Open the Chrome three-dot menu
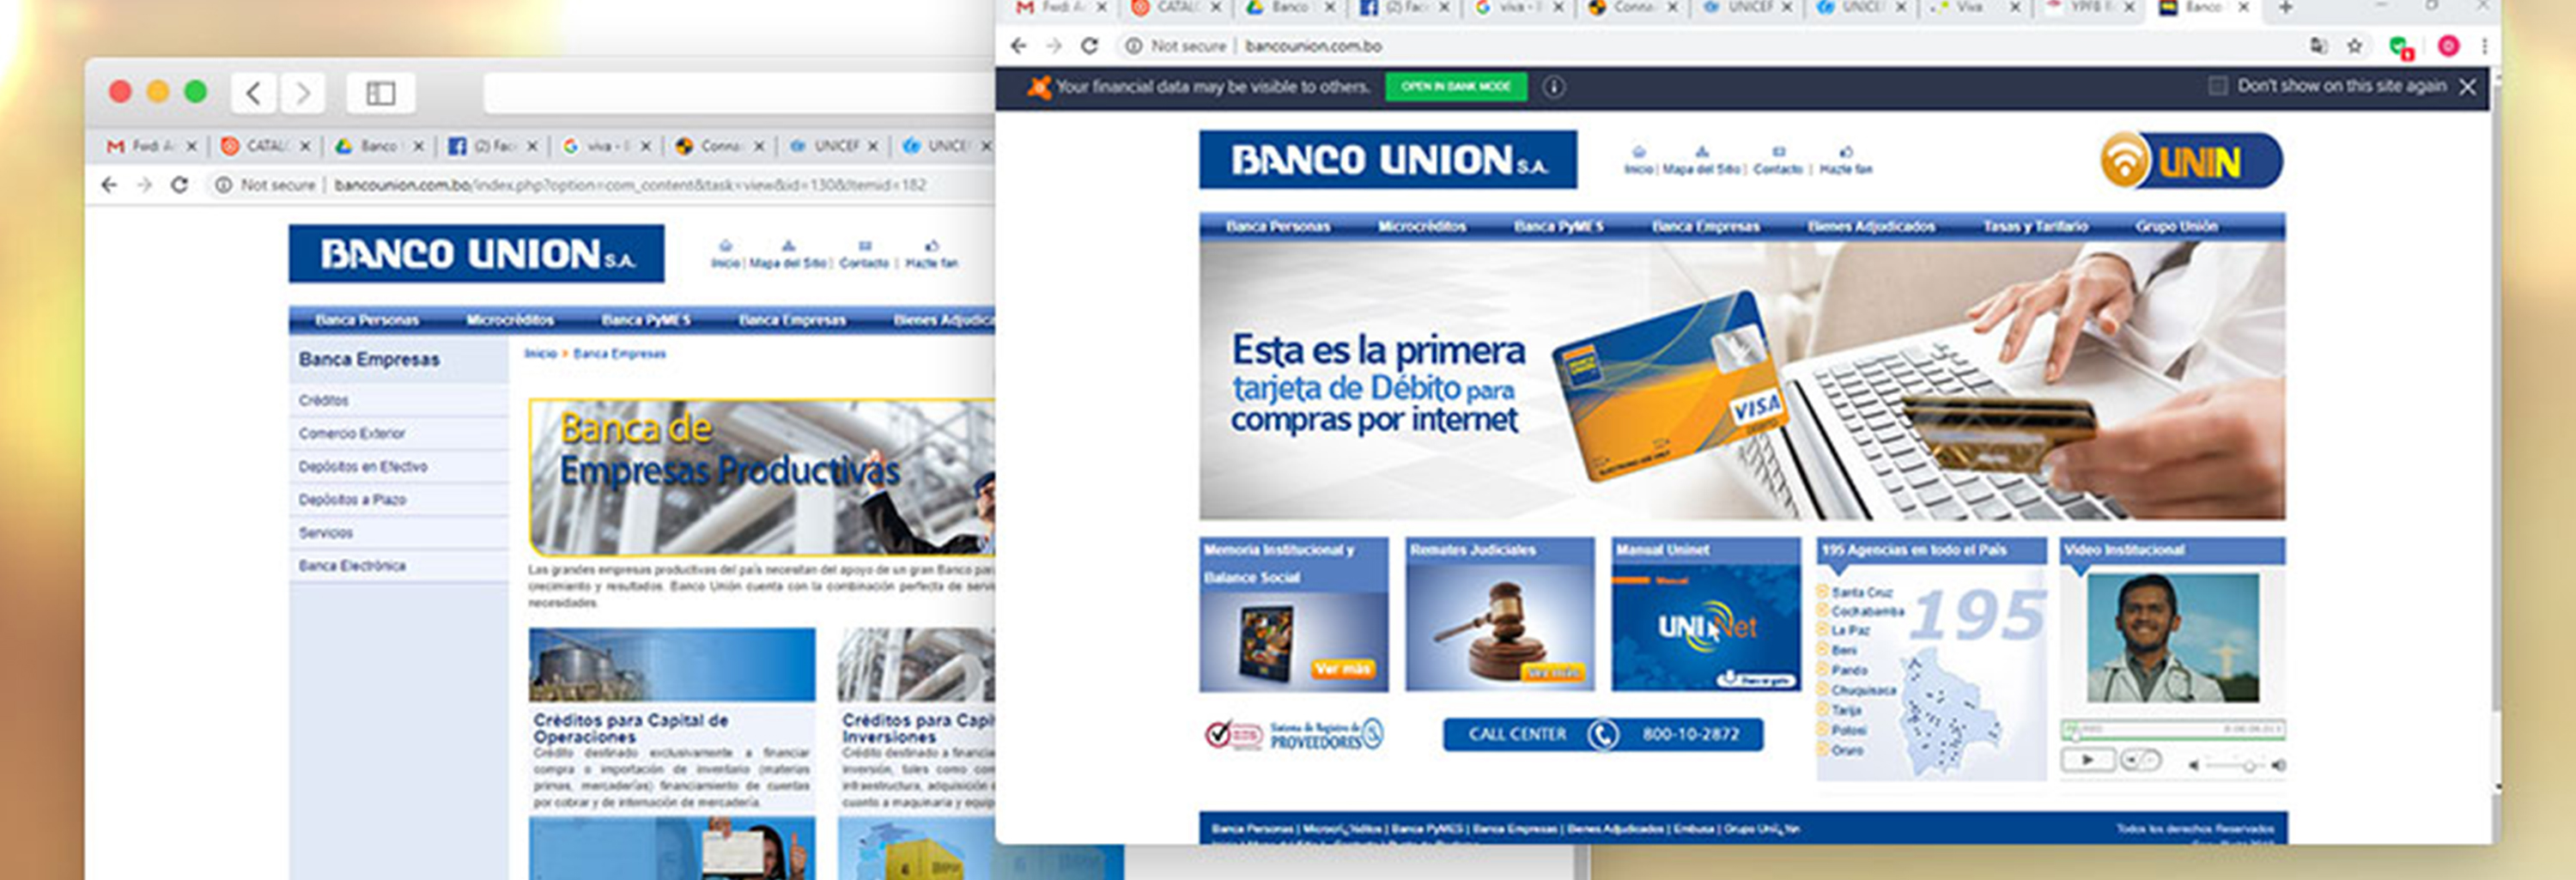 pos(2484,46)
